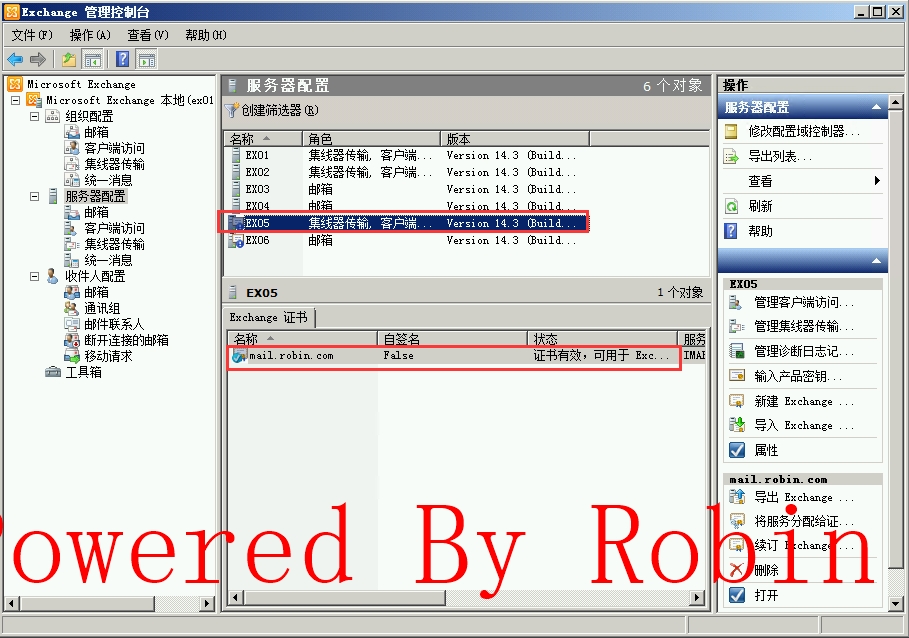The width and height of the screenshot is (909, 638).
Task: Select server row EX06
Action: tap(404, 240)
